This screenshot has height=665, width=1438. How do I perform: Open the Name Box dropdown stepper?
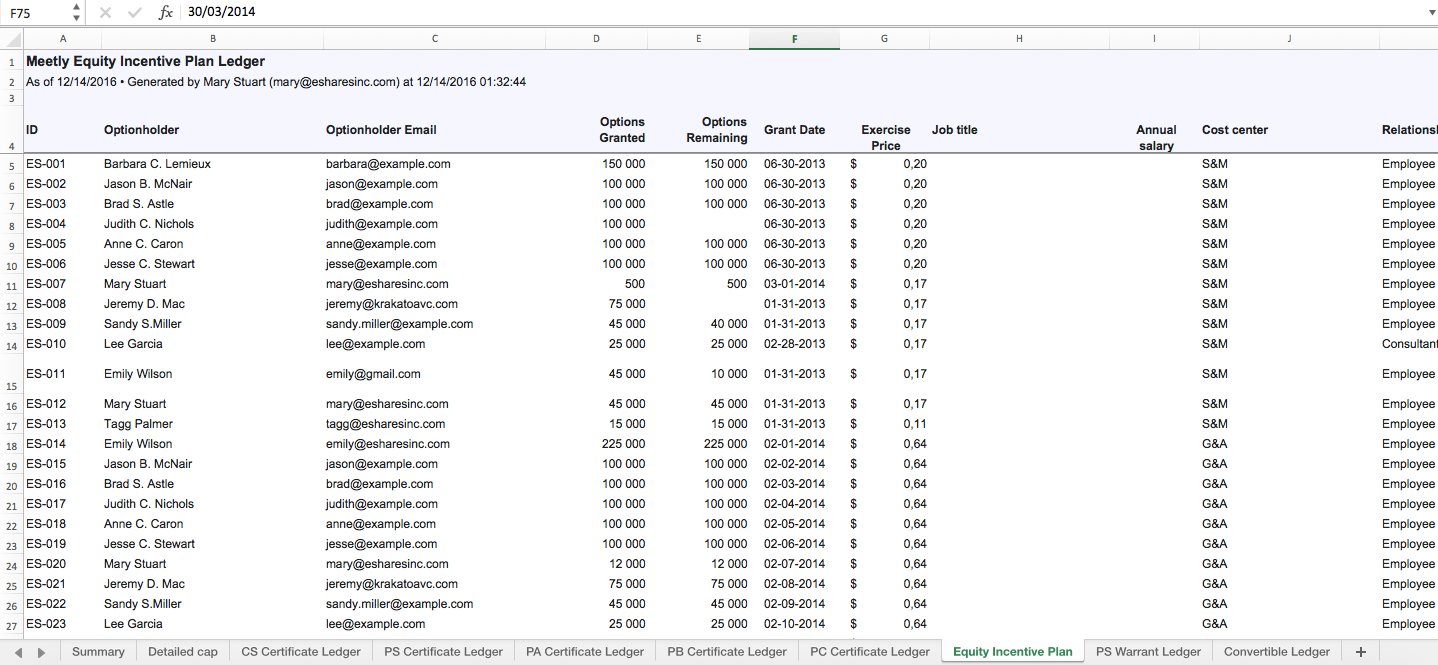click(x=77, y=12)
